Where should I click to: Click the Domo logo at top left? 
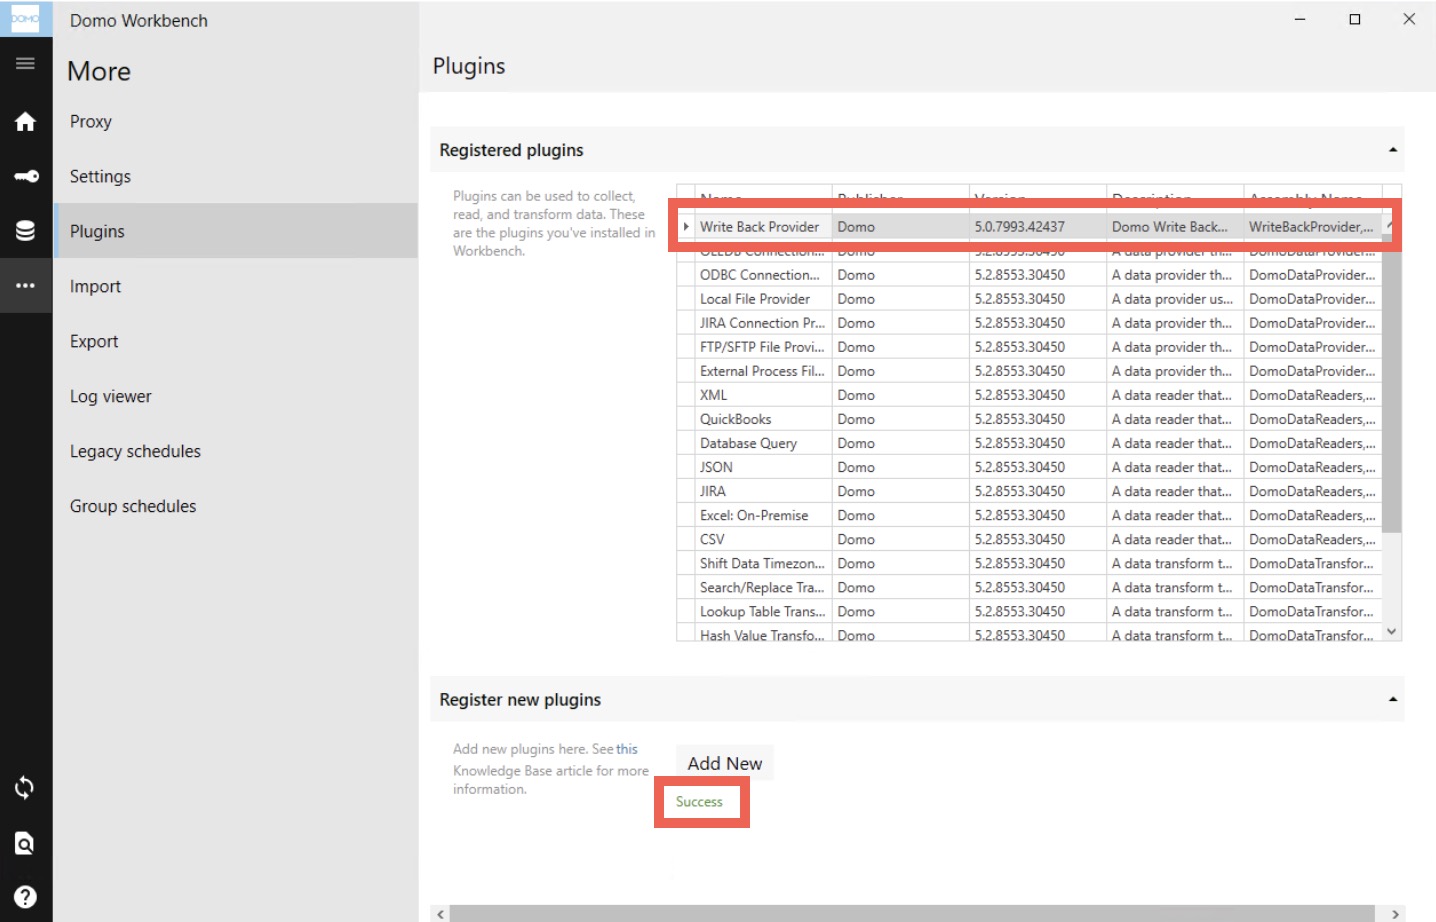pyautogui.click(x=25, y=18)
